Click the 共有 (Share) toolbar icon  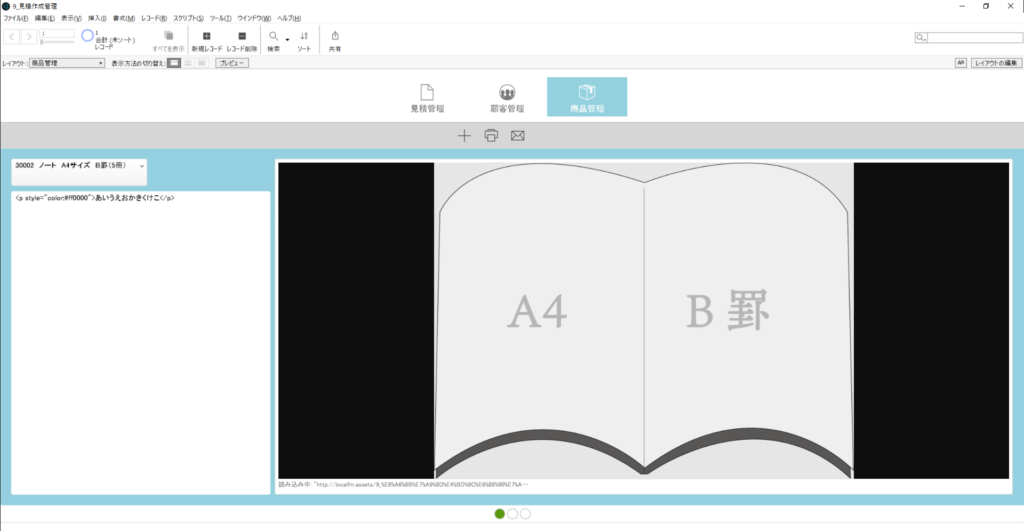click(x=335, y=36)
